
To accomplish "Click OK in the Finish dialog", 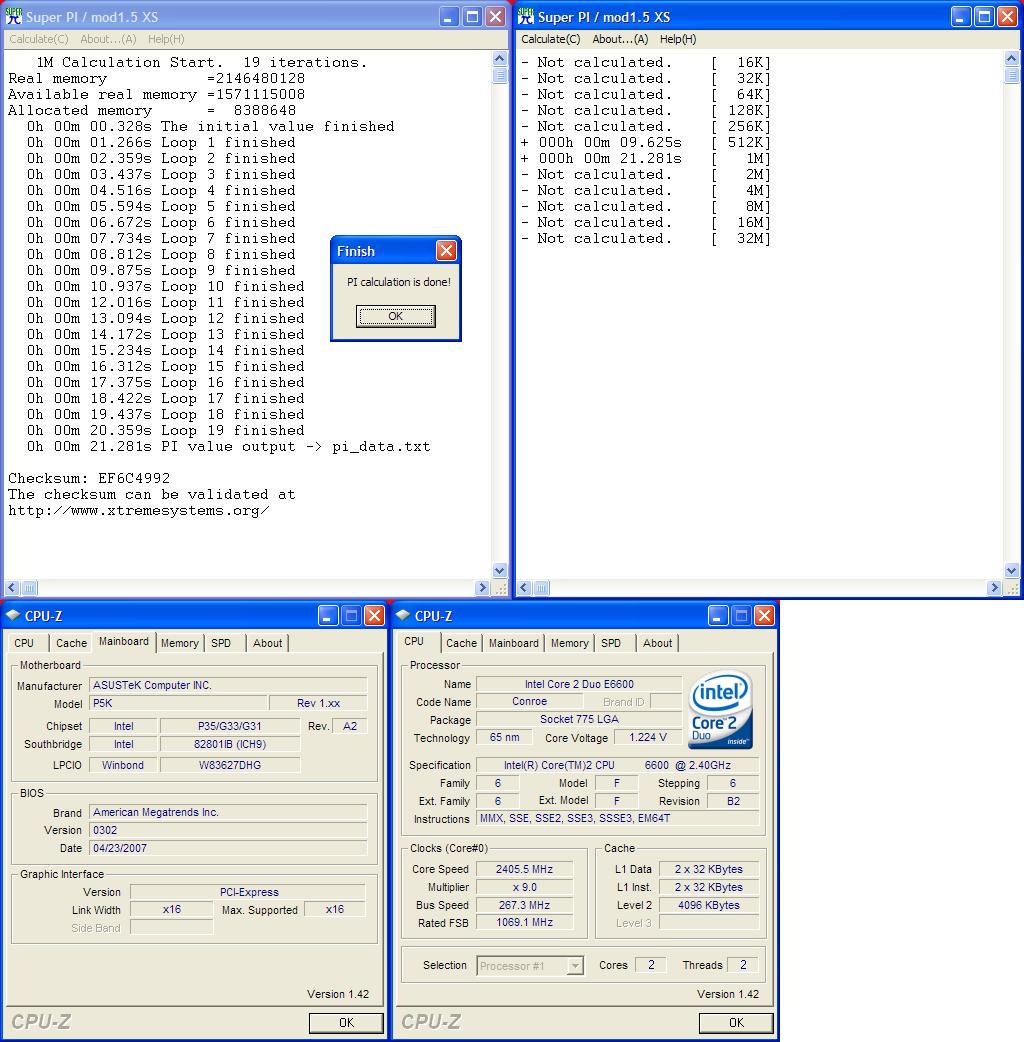I will pyautogui.click(x=395, y=316).
